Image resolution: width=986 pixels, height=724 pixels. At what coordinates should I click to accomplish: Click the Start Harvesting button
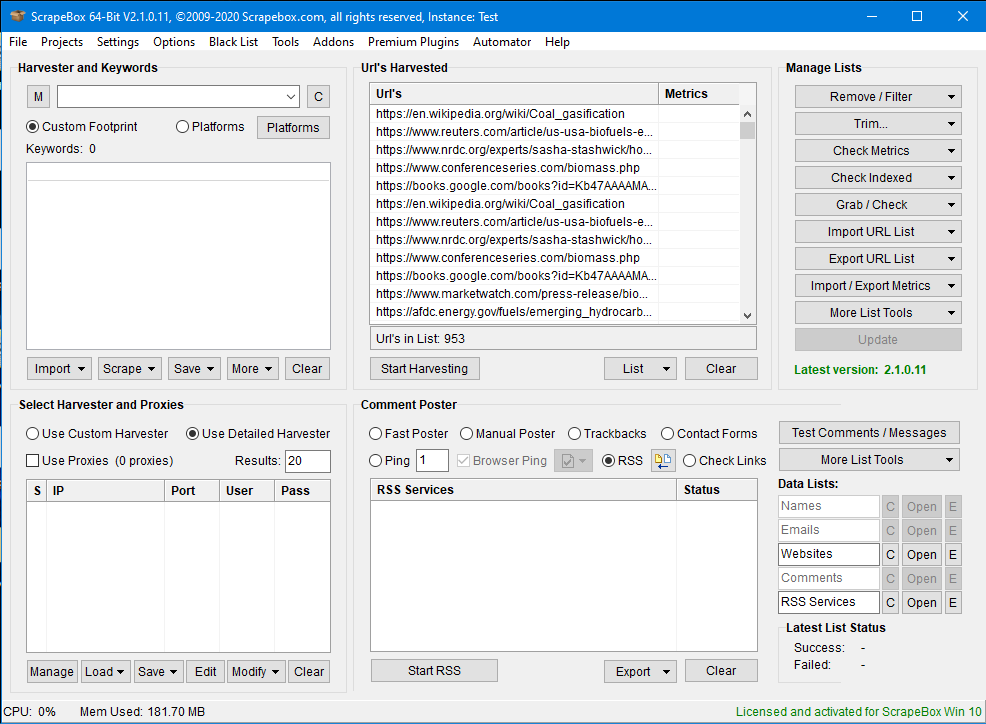(424, 369)
